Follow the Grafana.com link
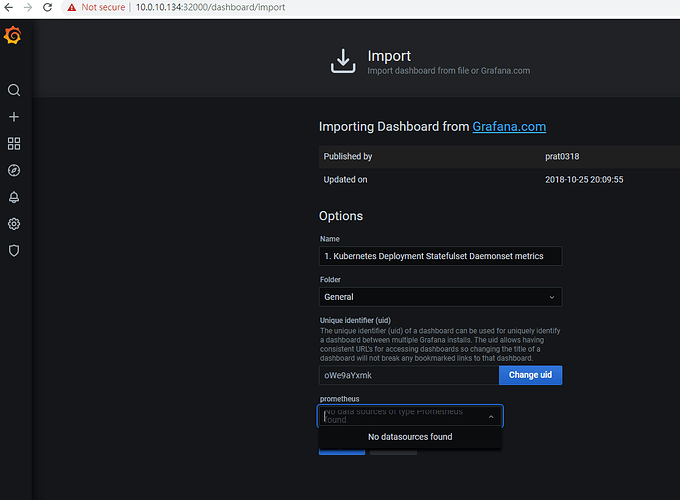The image size is (680, 500). click(509, 127)
